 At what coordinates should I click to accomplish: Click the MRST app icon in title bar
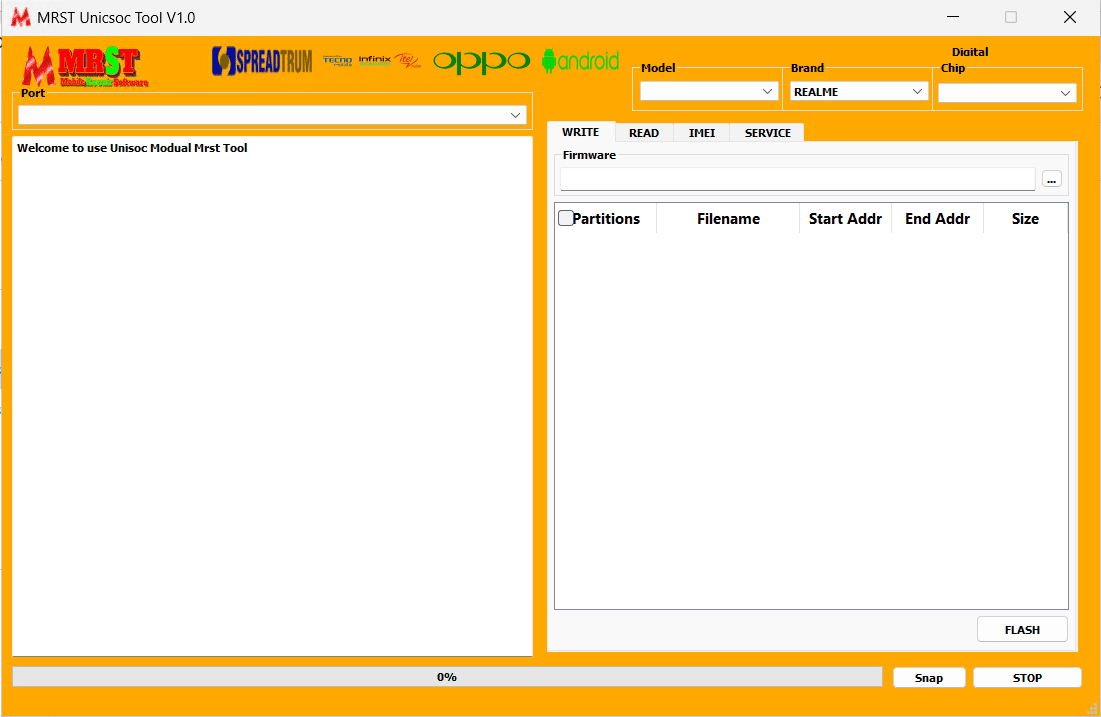[x=20, y=17]
